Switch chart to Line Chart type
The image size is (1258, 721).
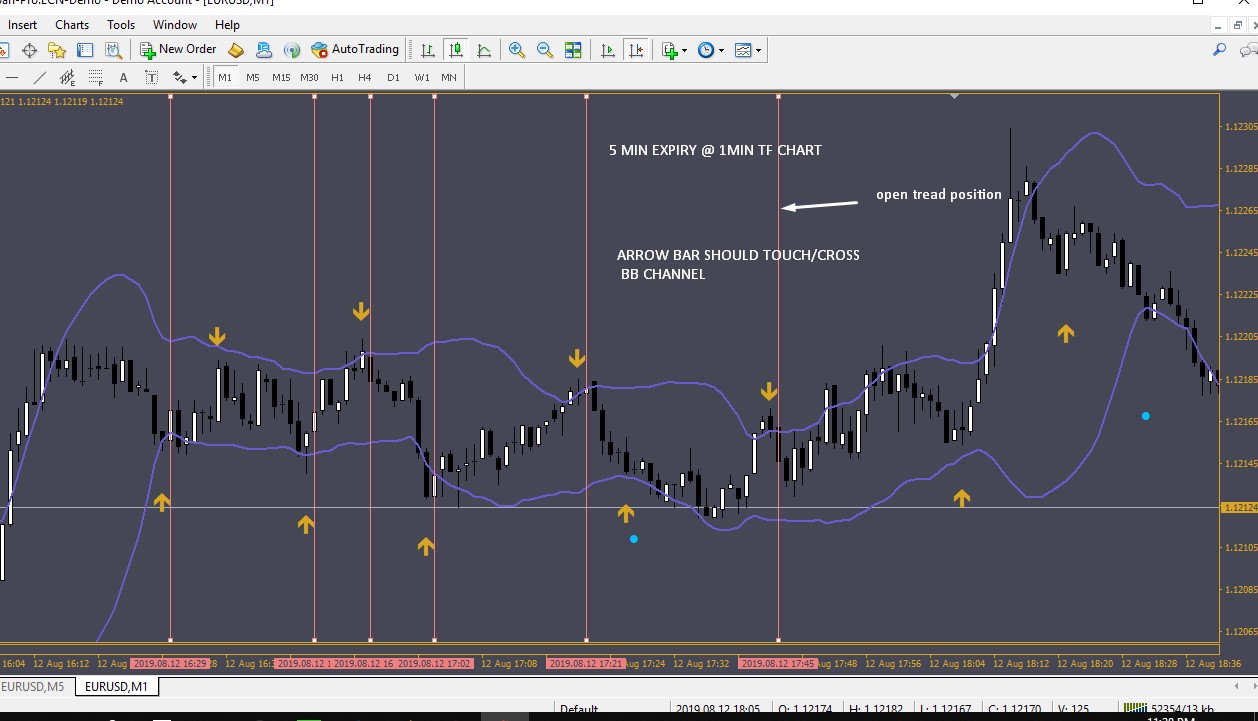click(x=484, y=50)
